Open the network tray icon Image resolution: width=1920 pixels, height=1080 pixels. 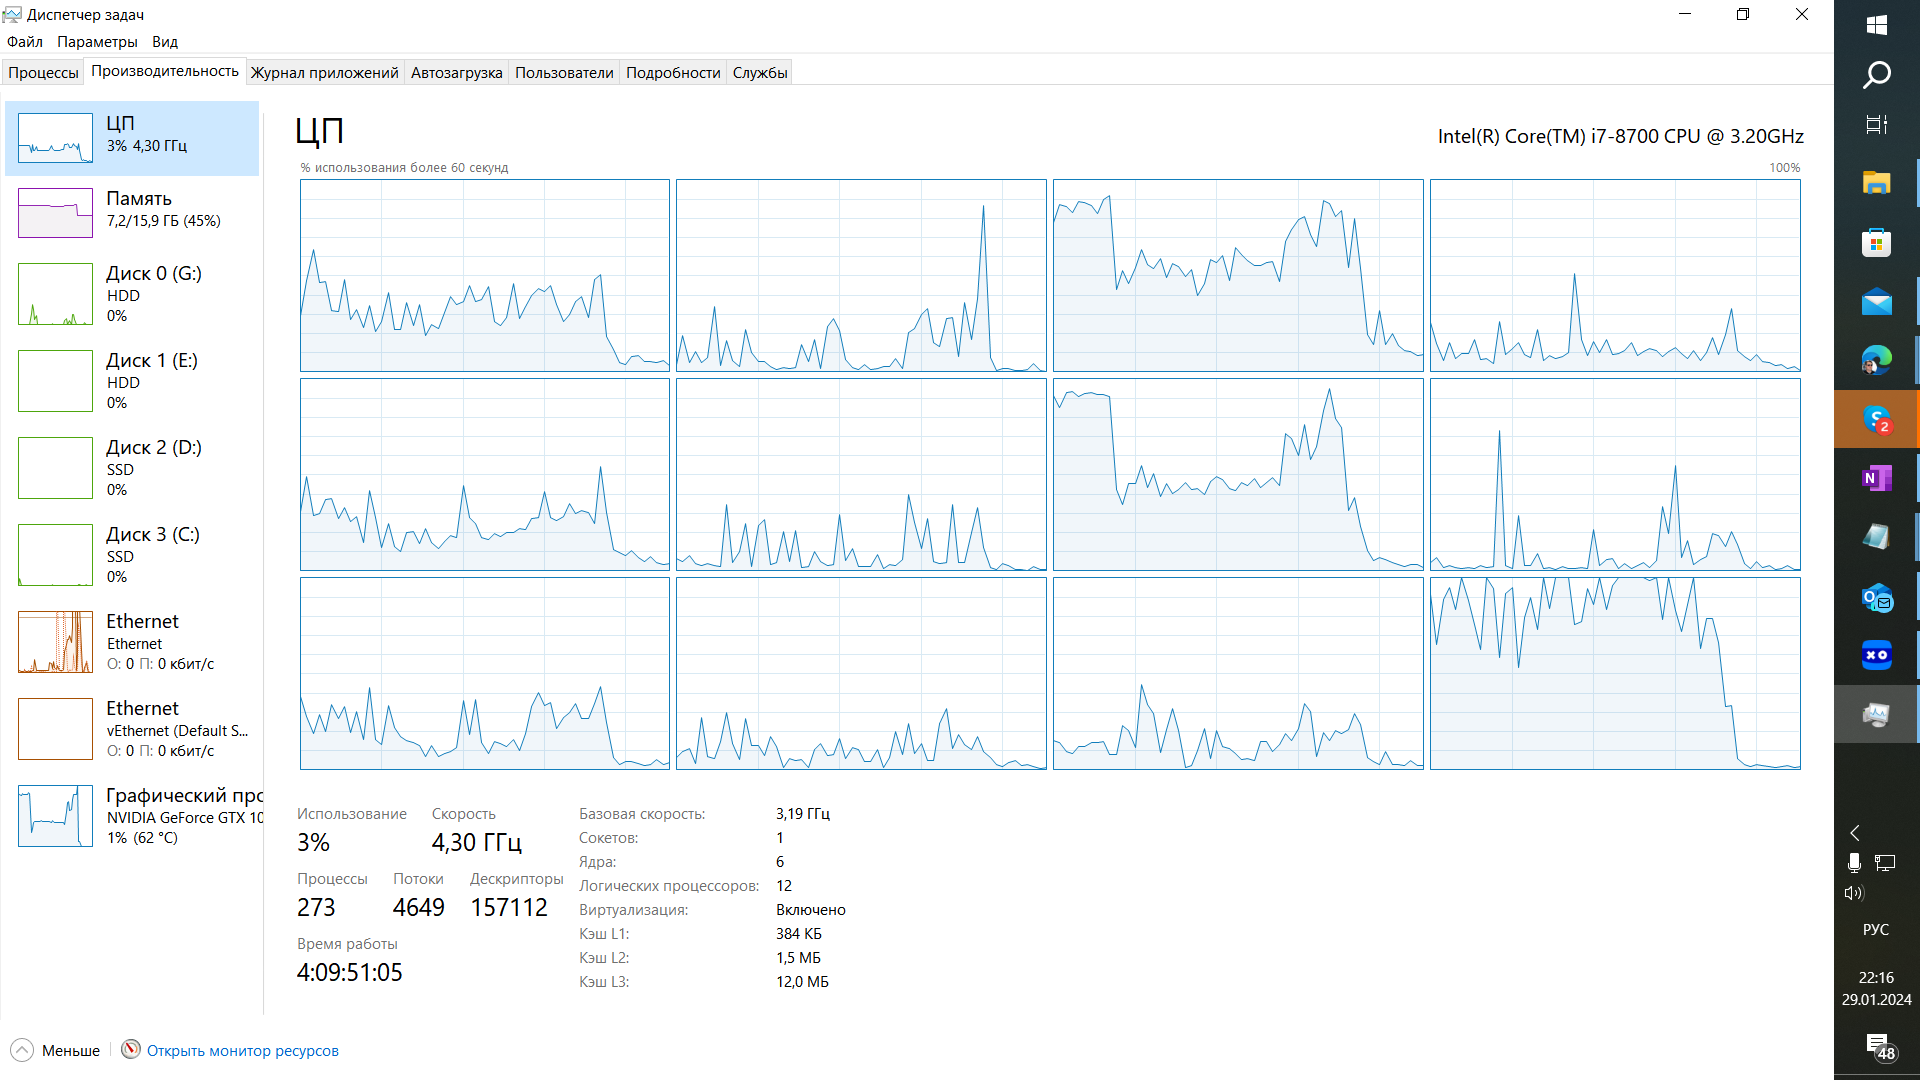pos(1885,863)
